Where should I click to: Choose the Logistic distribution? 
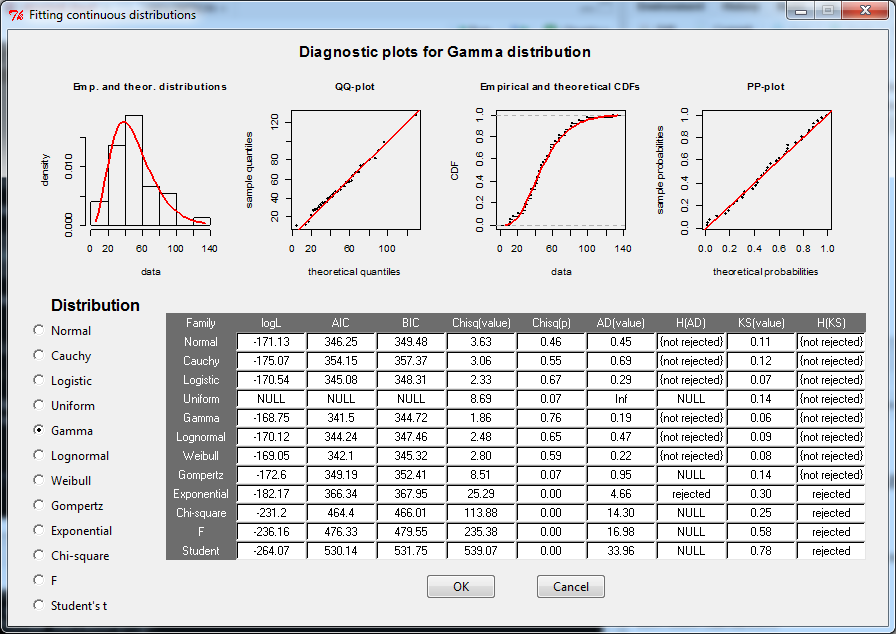tap(38, 380)
